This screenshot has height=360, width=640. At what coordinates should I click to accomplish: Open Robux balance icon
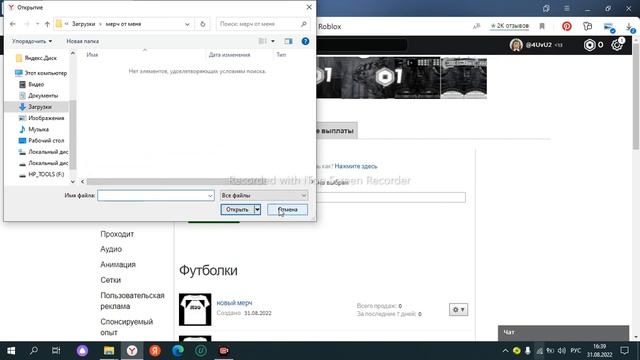[x=589, y=45]
